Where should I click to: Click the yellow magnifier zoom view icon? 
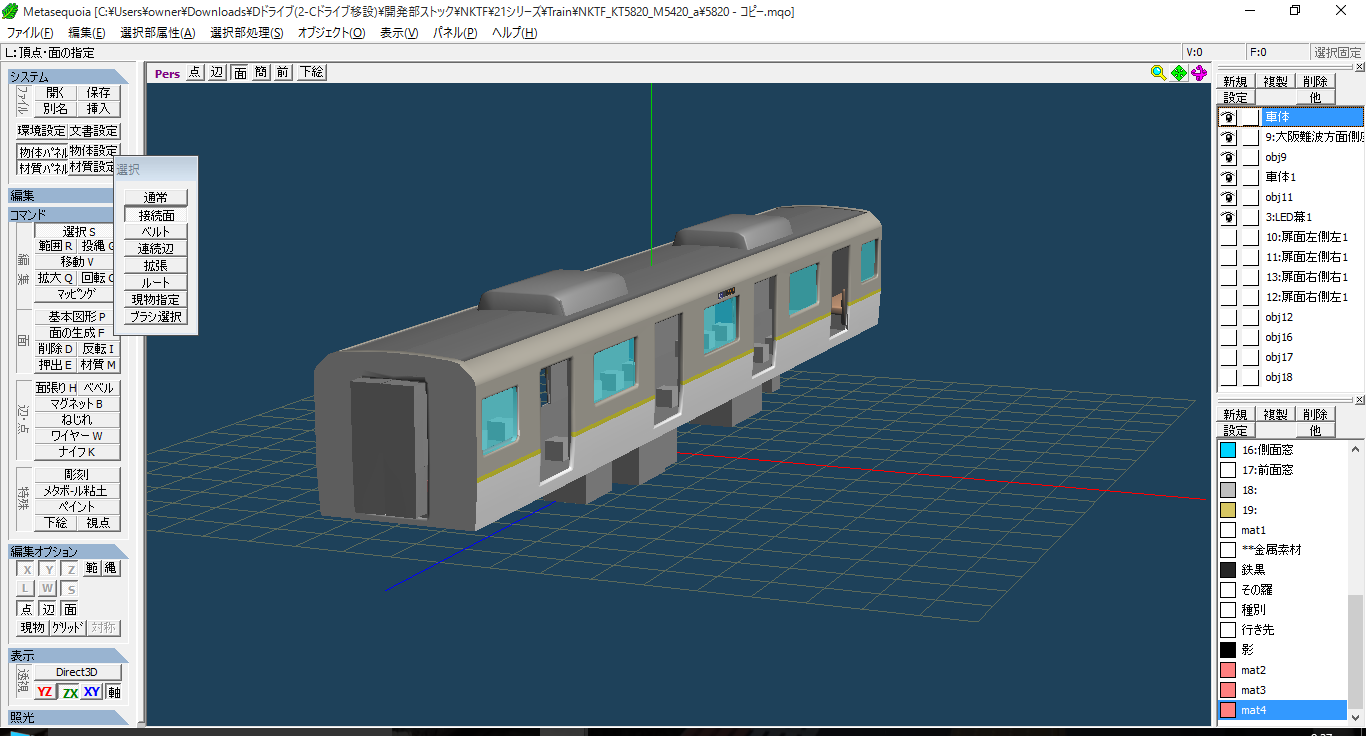1158,72
